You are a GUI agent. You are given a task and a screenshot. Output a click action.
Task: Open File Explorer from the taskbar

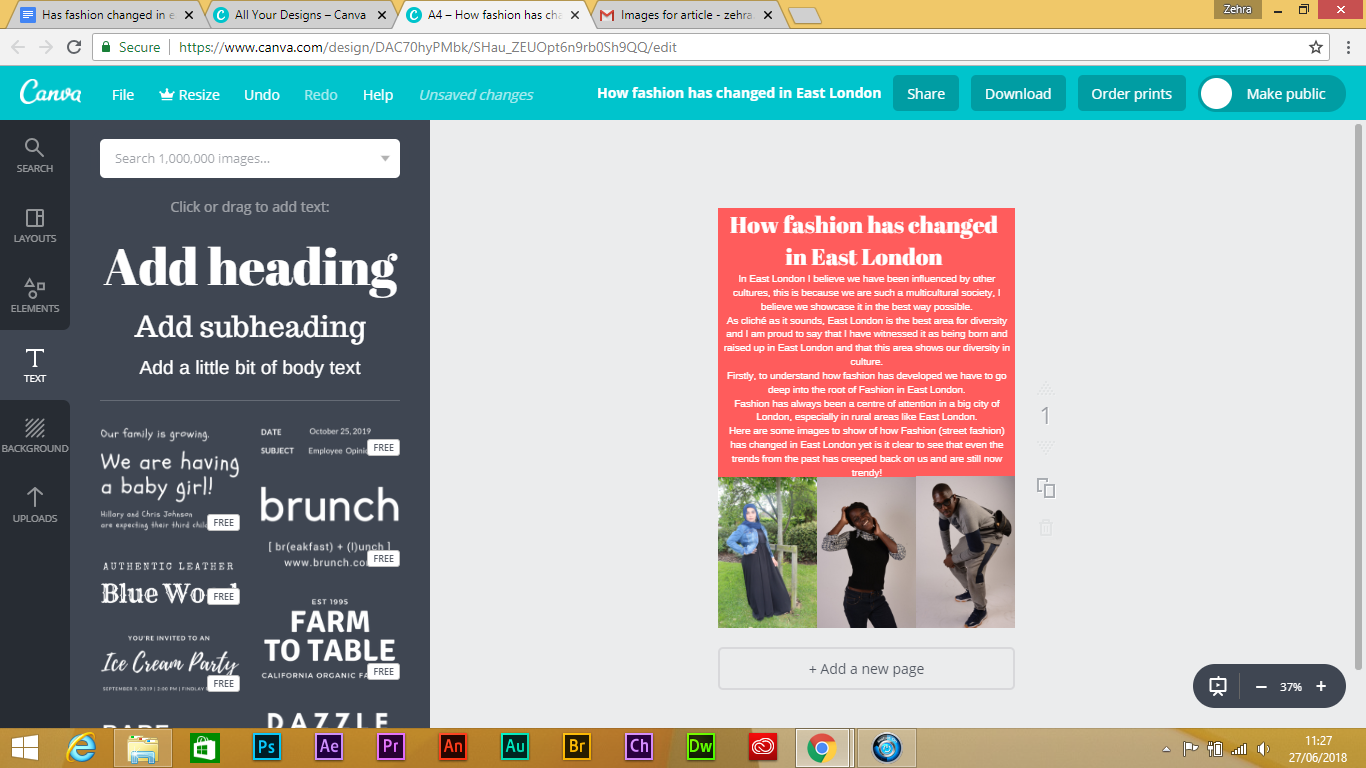coord(143,747)
